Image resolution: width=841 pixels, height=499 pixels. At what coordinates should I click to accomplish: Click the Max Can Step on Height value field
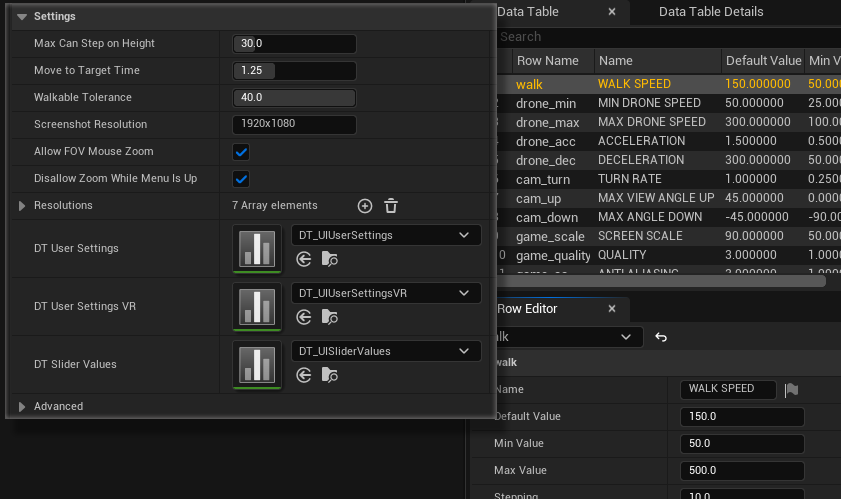(x=294, y=43)
